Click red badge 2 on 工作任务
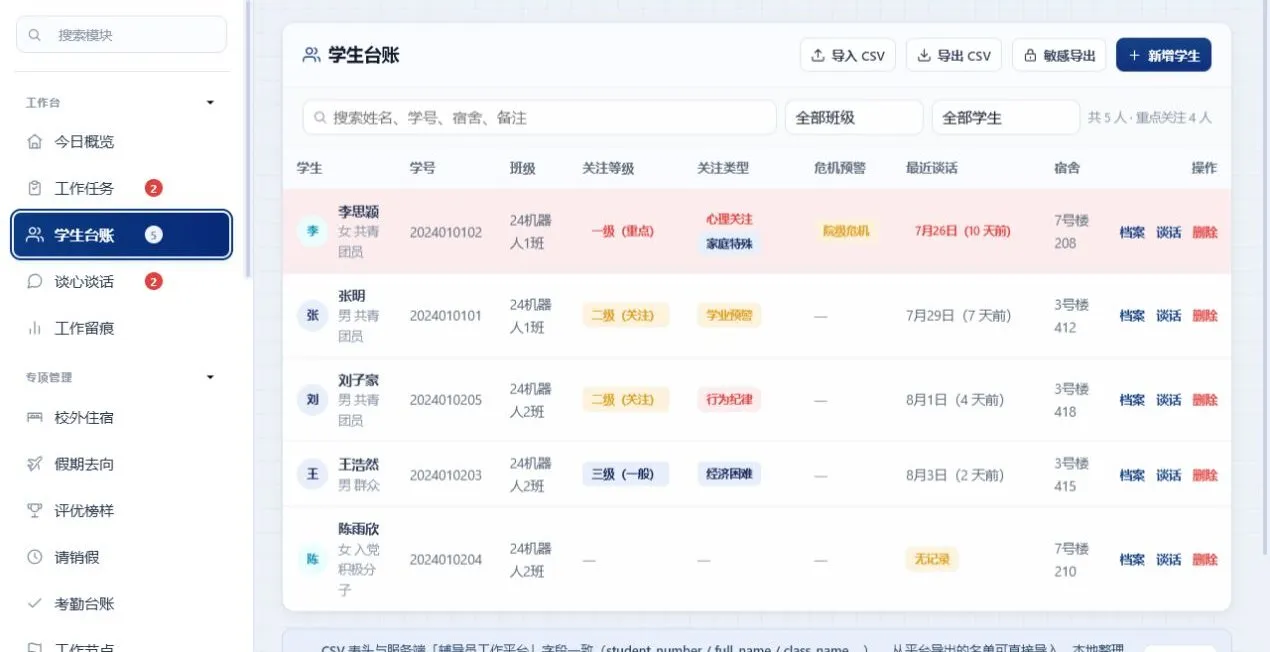Viewport: 1270px width, 652px height. (153, 188)
